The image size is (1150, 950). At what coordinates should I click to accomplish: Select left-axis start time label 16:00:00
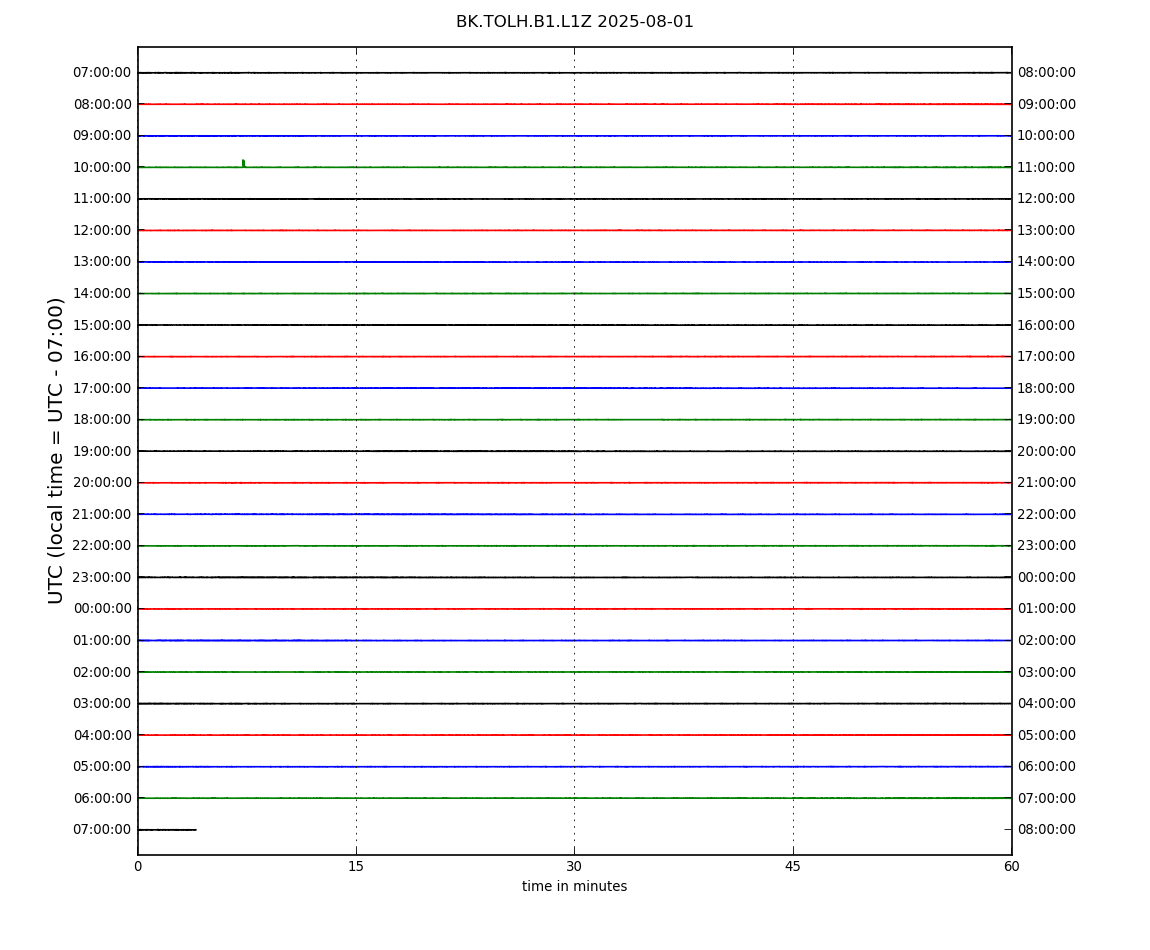coord(102,357)
